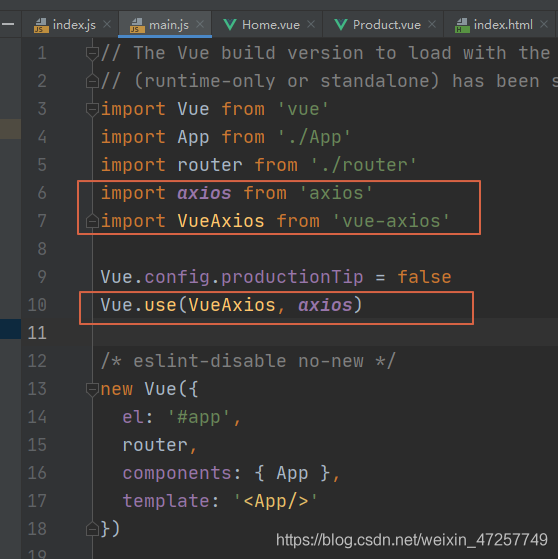558x559 pixels.
Task: Click imports fold end marker at line 7
Action: 92,221
